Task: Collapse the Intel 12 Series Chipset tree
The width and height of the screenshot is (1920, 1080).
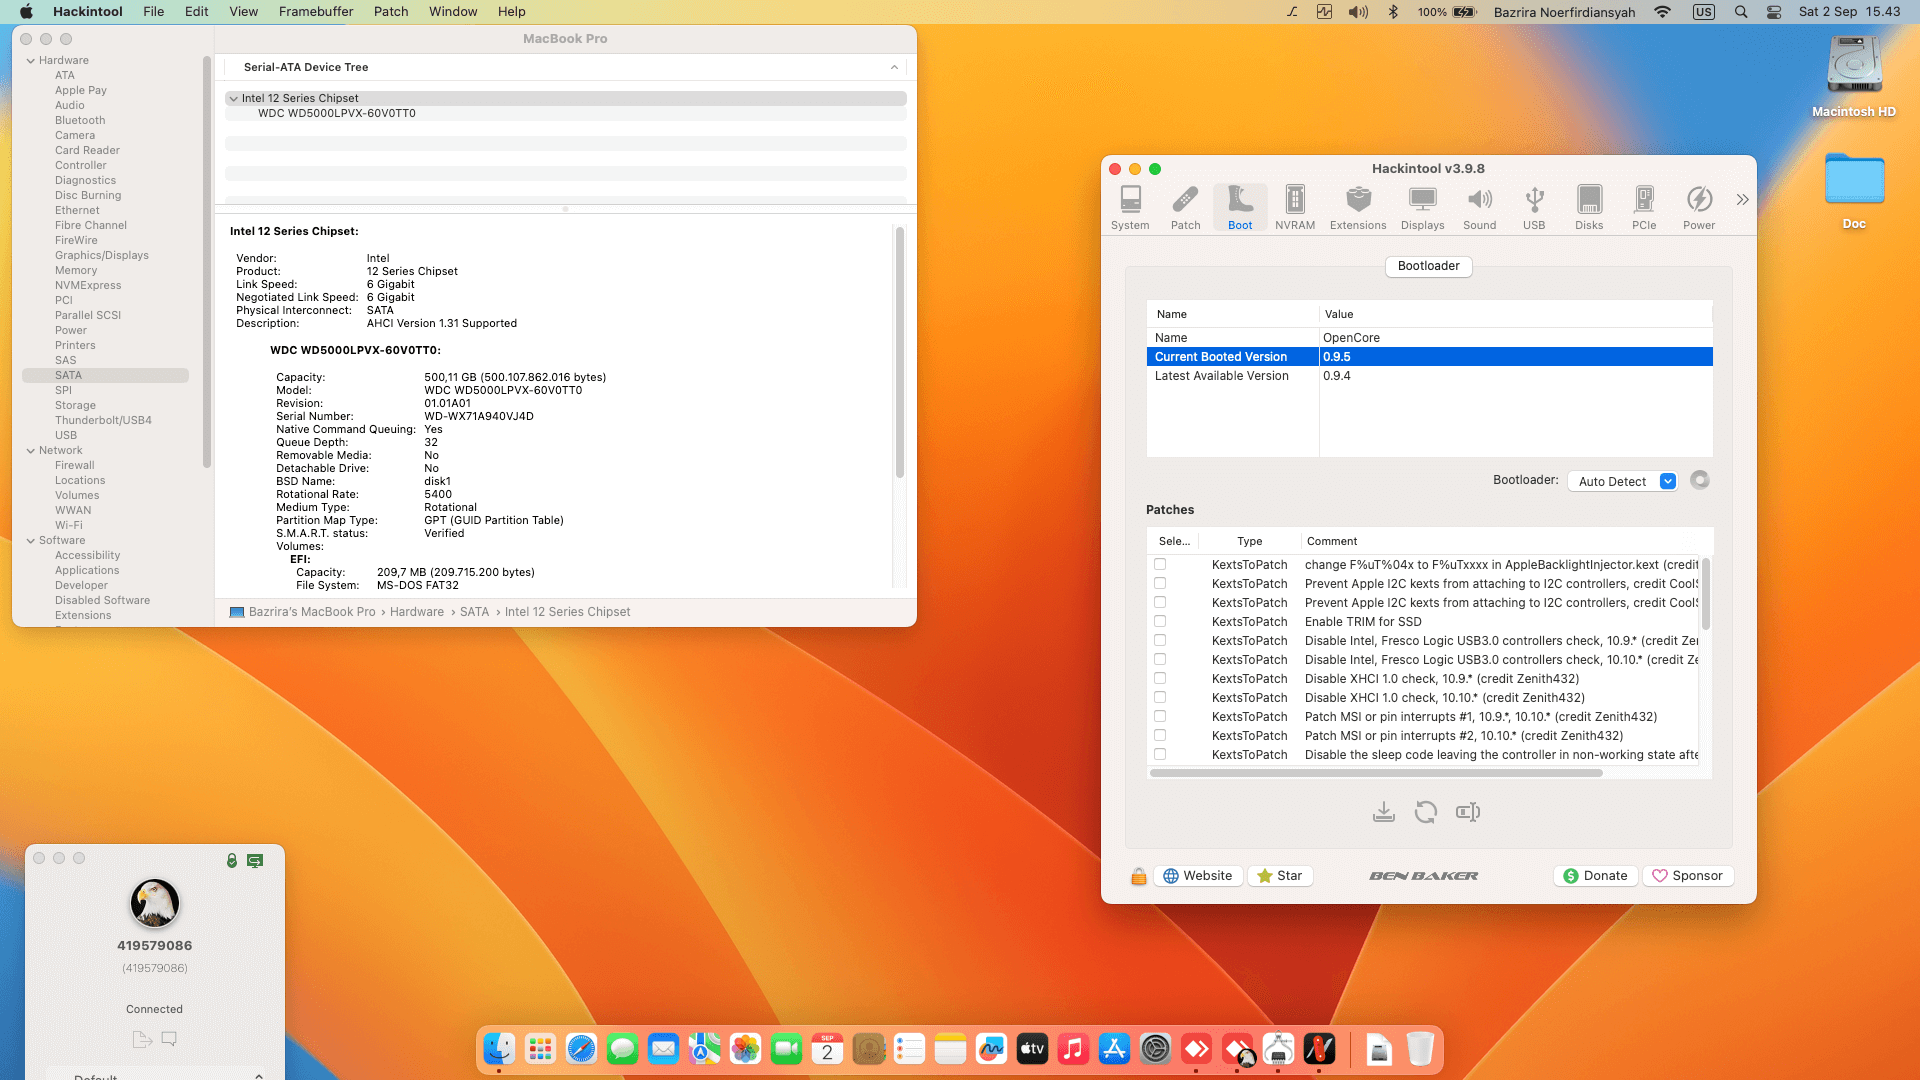Action: point(233,98)
